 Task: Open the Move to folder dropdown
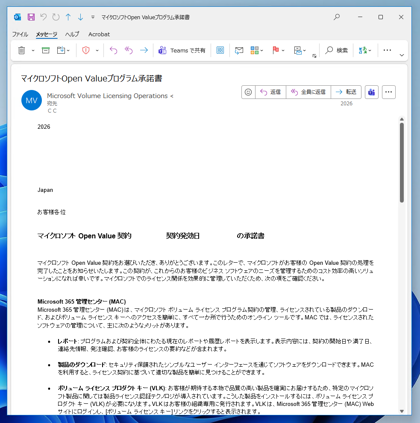tap(63, 50)
